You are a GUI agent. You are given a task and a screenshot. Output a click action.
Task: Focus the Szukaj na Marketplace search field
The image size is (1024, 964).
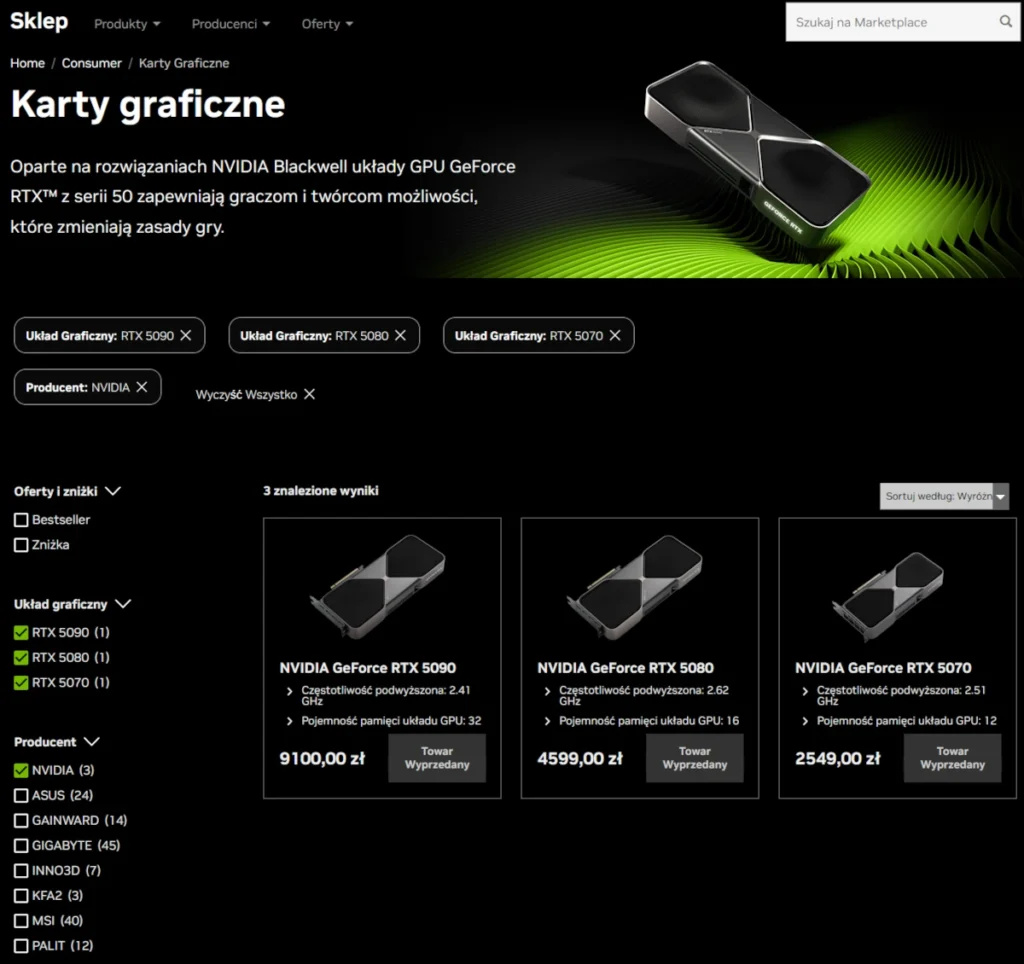(890, 22)
